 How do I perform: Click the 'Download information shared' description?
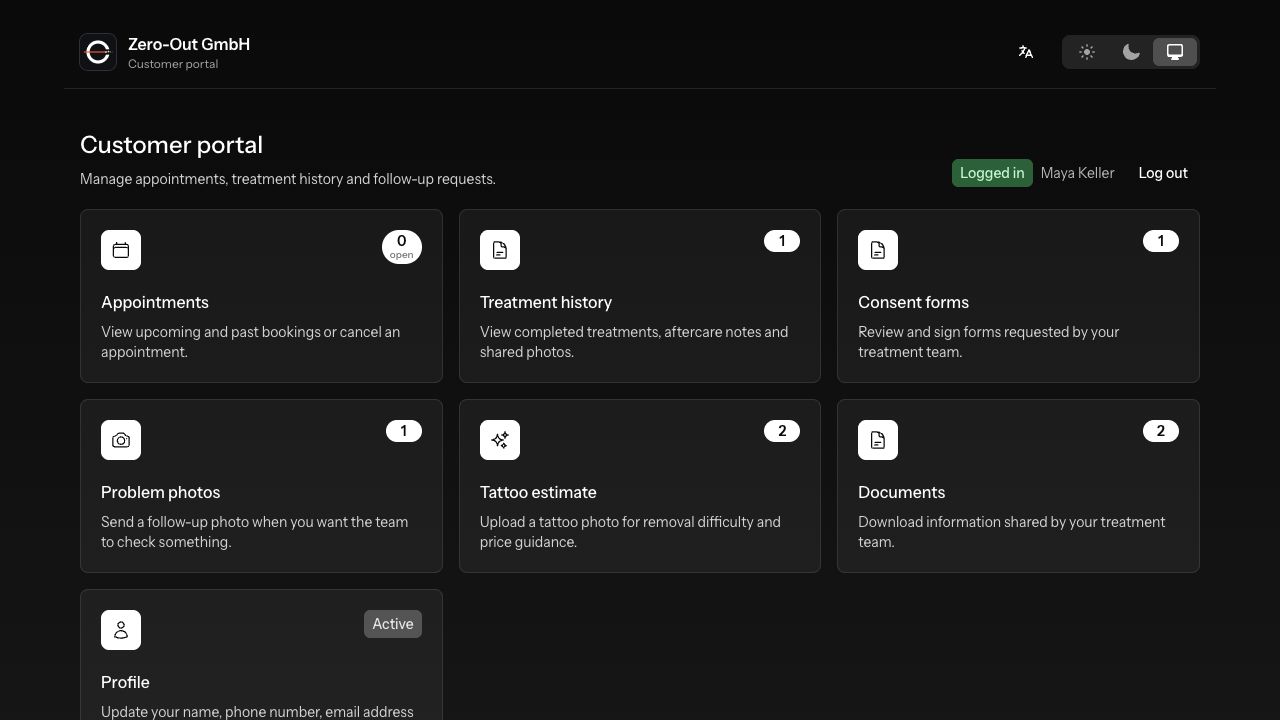(1011, 532)
